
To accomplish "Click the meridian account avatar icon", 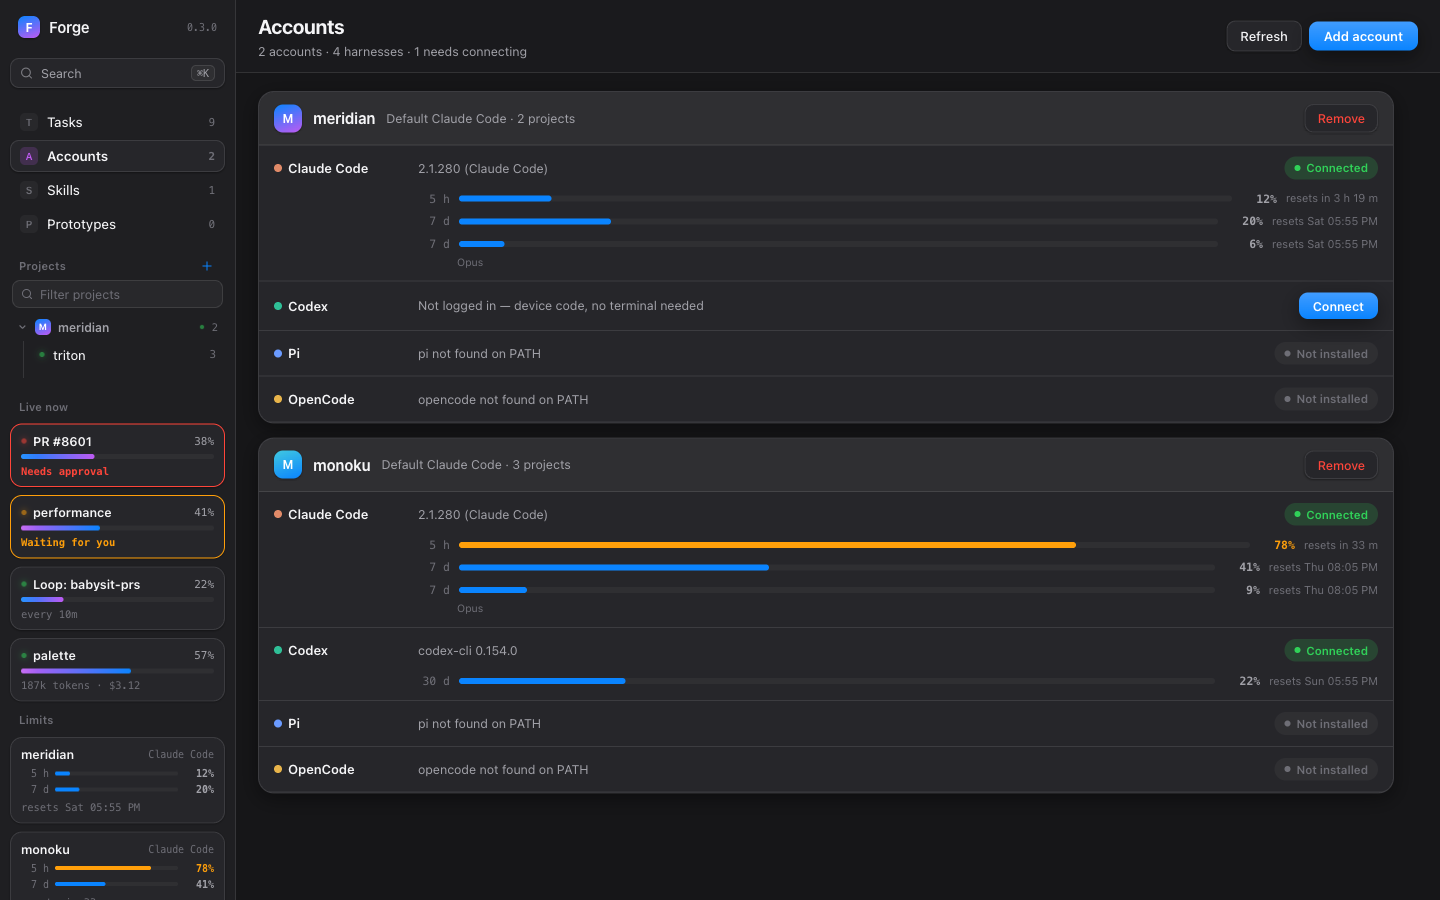I will tap(288, 118).
